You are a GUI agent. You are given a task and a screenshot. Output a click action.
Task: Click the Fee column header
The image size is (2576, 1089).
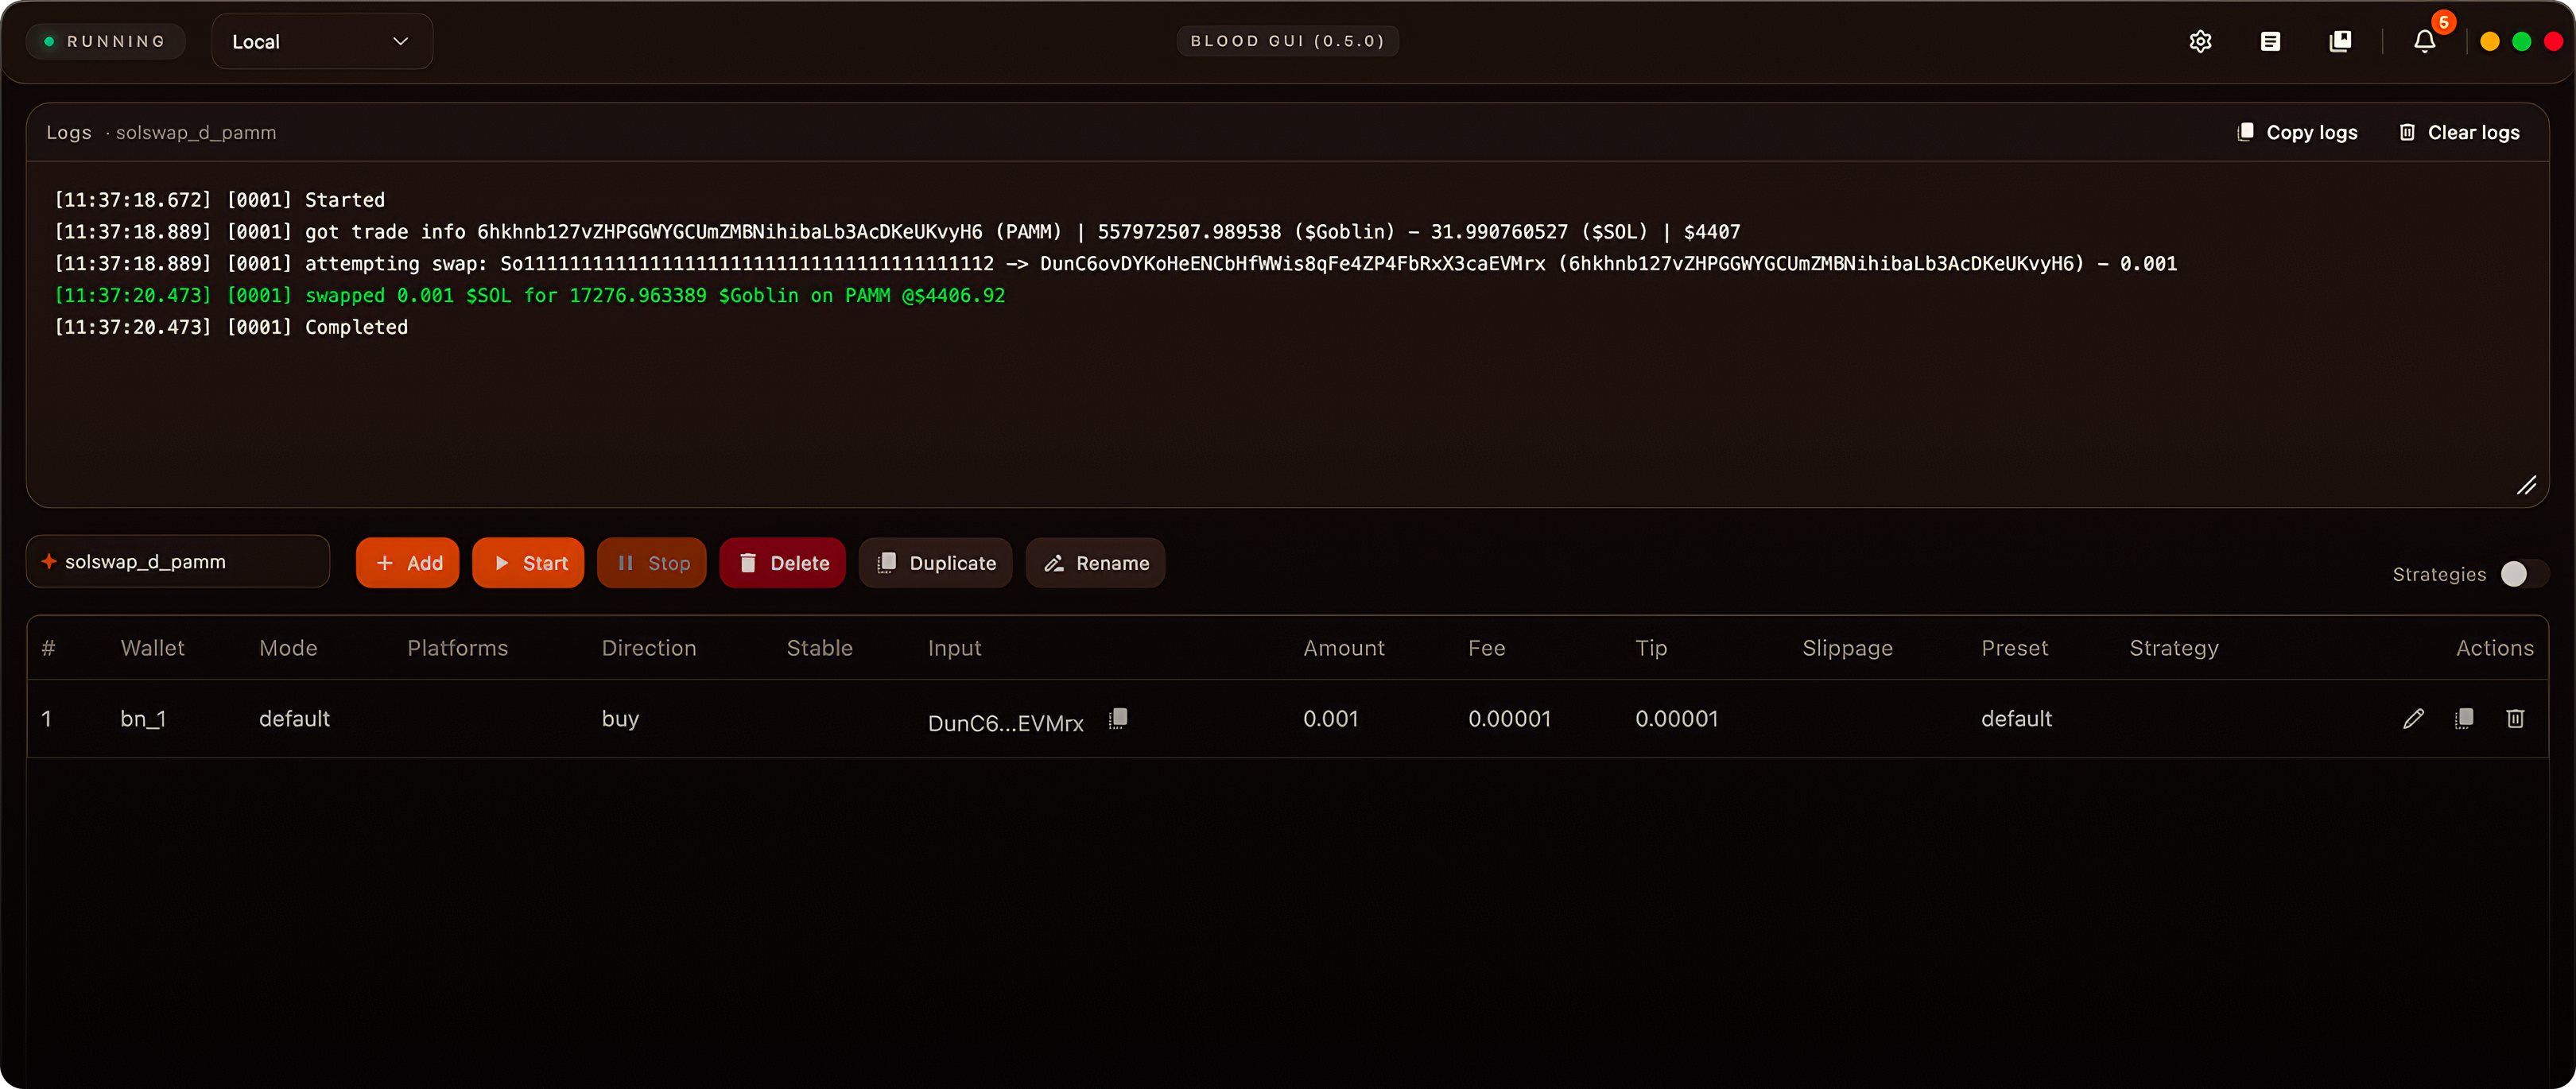coord(1486,648)
